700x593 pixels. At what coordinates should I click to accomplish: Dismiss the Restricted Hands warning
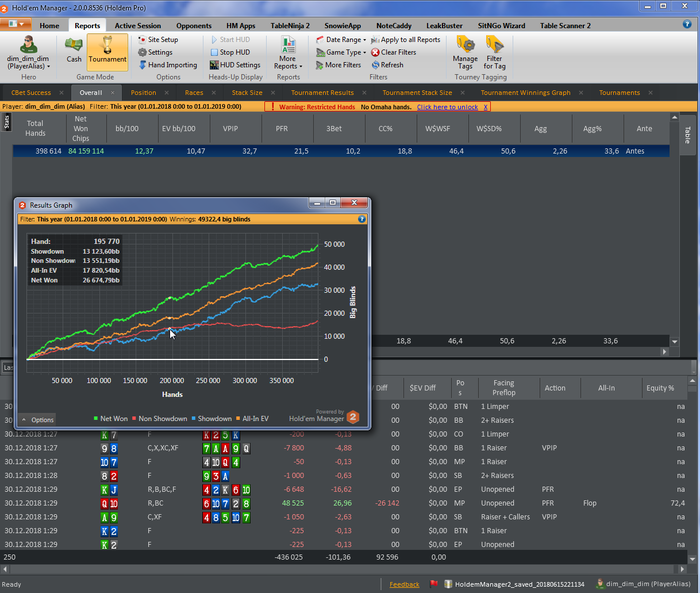[x=485, y=107]
